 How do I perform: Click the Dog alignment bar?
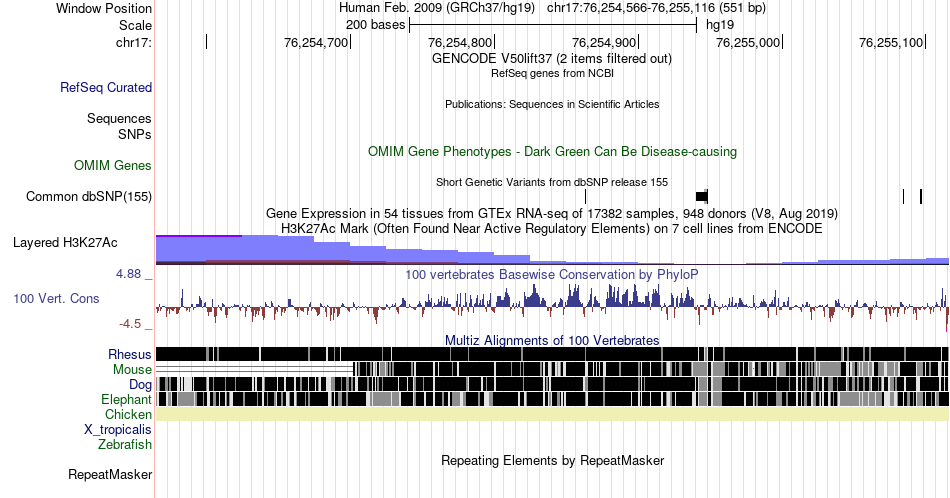pos(552,384)
